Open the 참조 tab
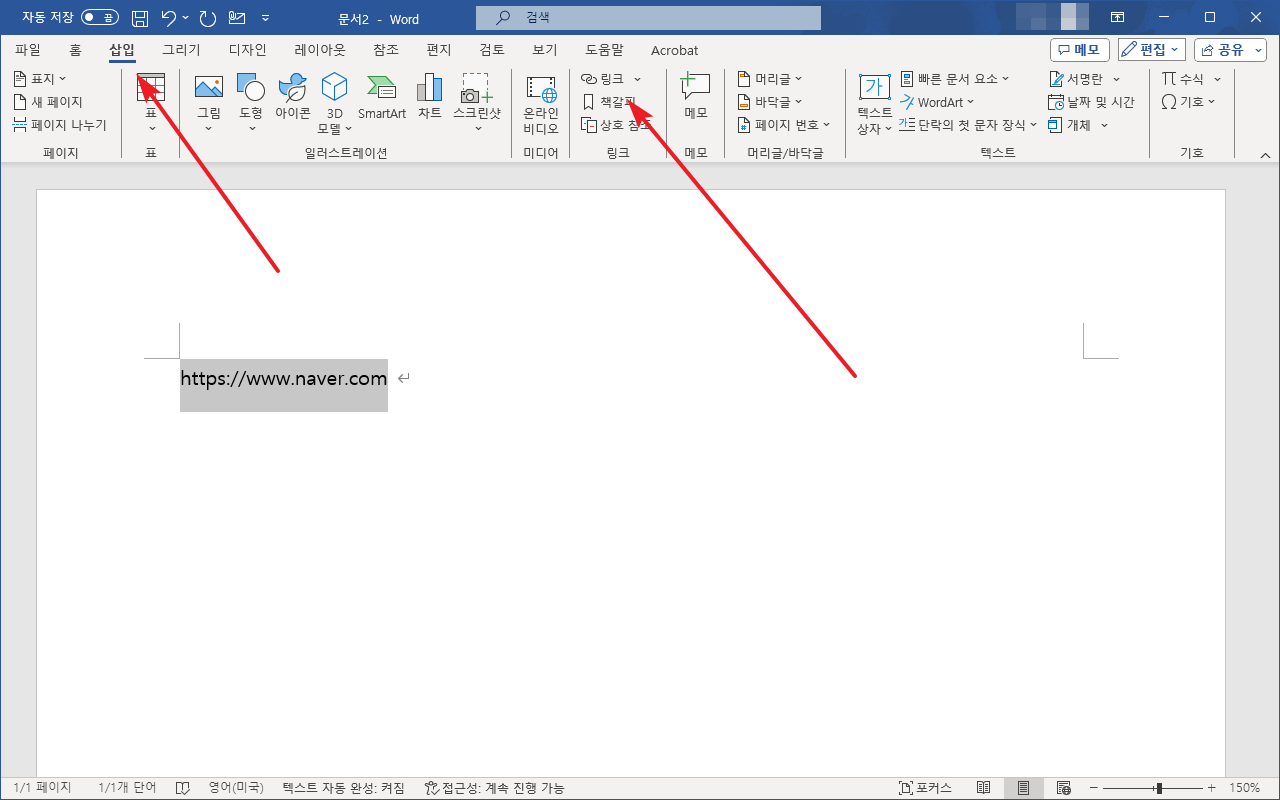 click(x=385, y=50)
